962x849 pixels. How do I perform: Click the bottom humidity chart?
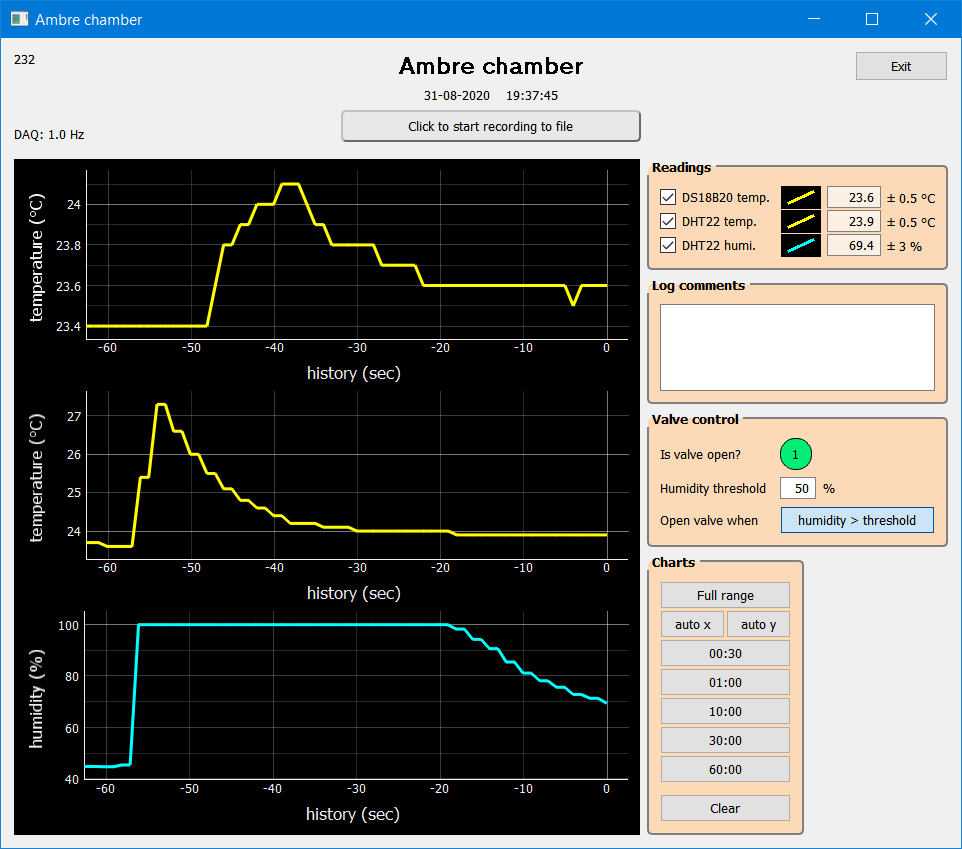[357, 695]
